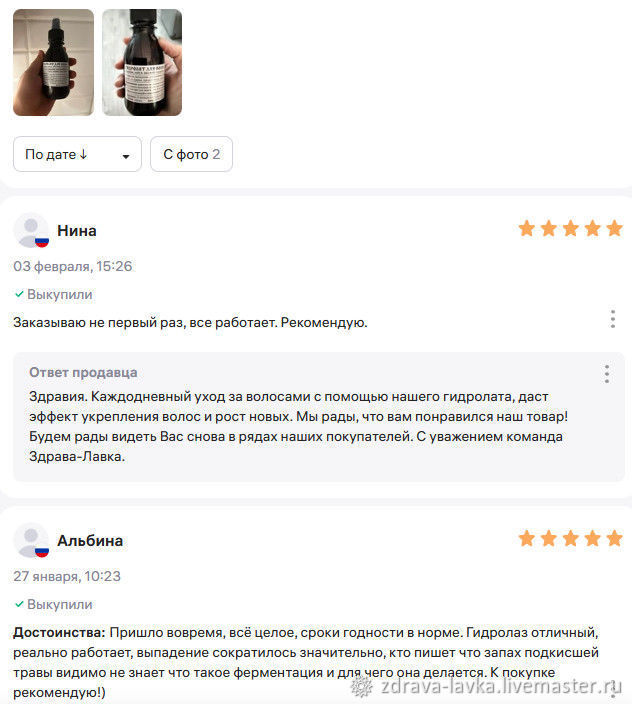
Task: Click the 'Выкупили' checkmark under Нина
Action: click(19, 294)
